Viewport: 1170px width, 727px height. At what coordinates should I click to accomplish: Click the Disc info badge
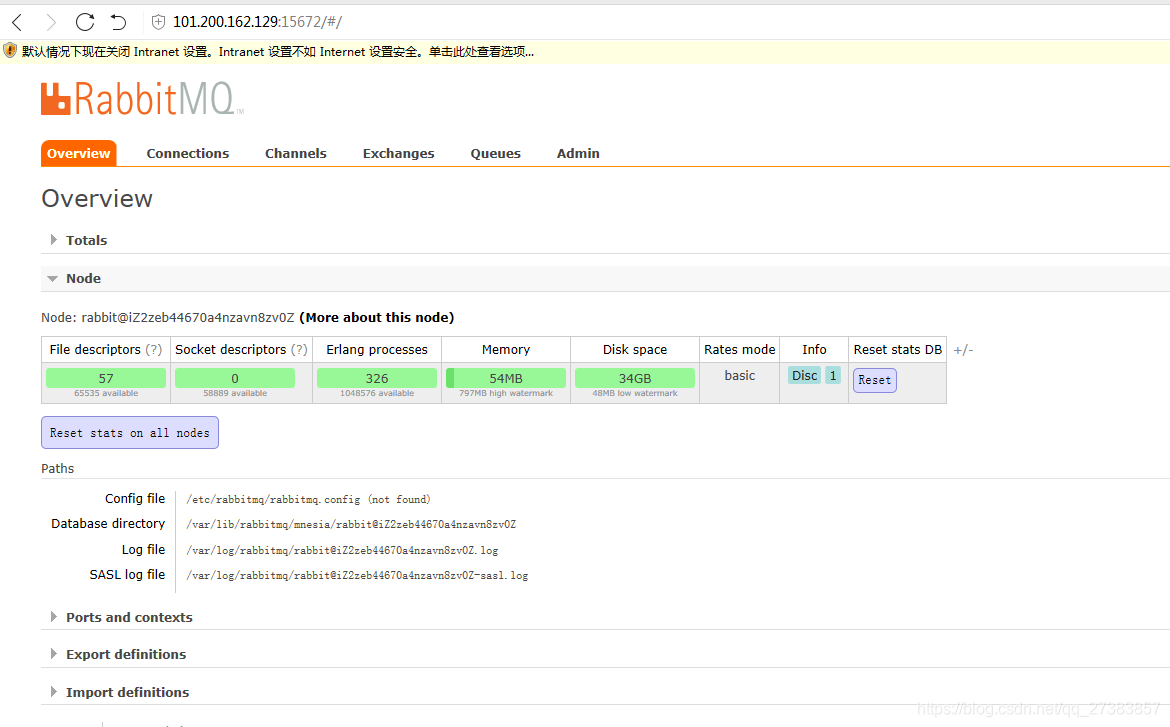804,375
